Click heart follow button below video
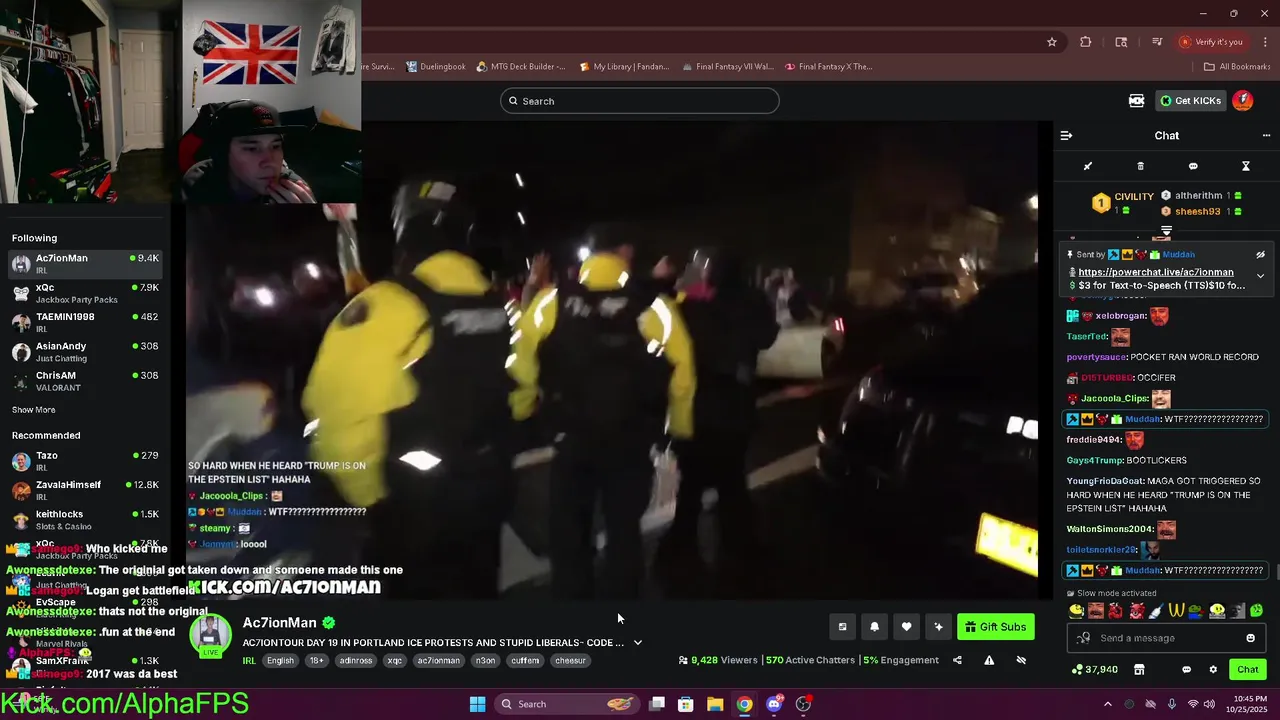The image size is (1280, 720). 906,627
